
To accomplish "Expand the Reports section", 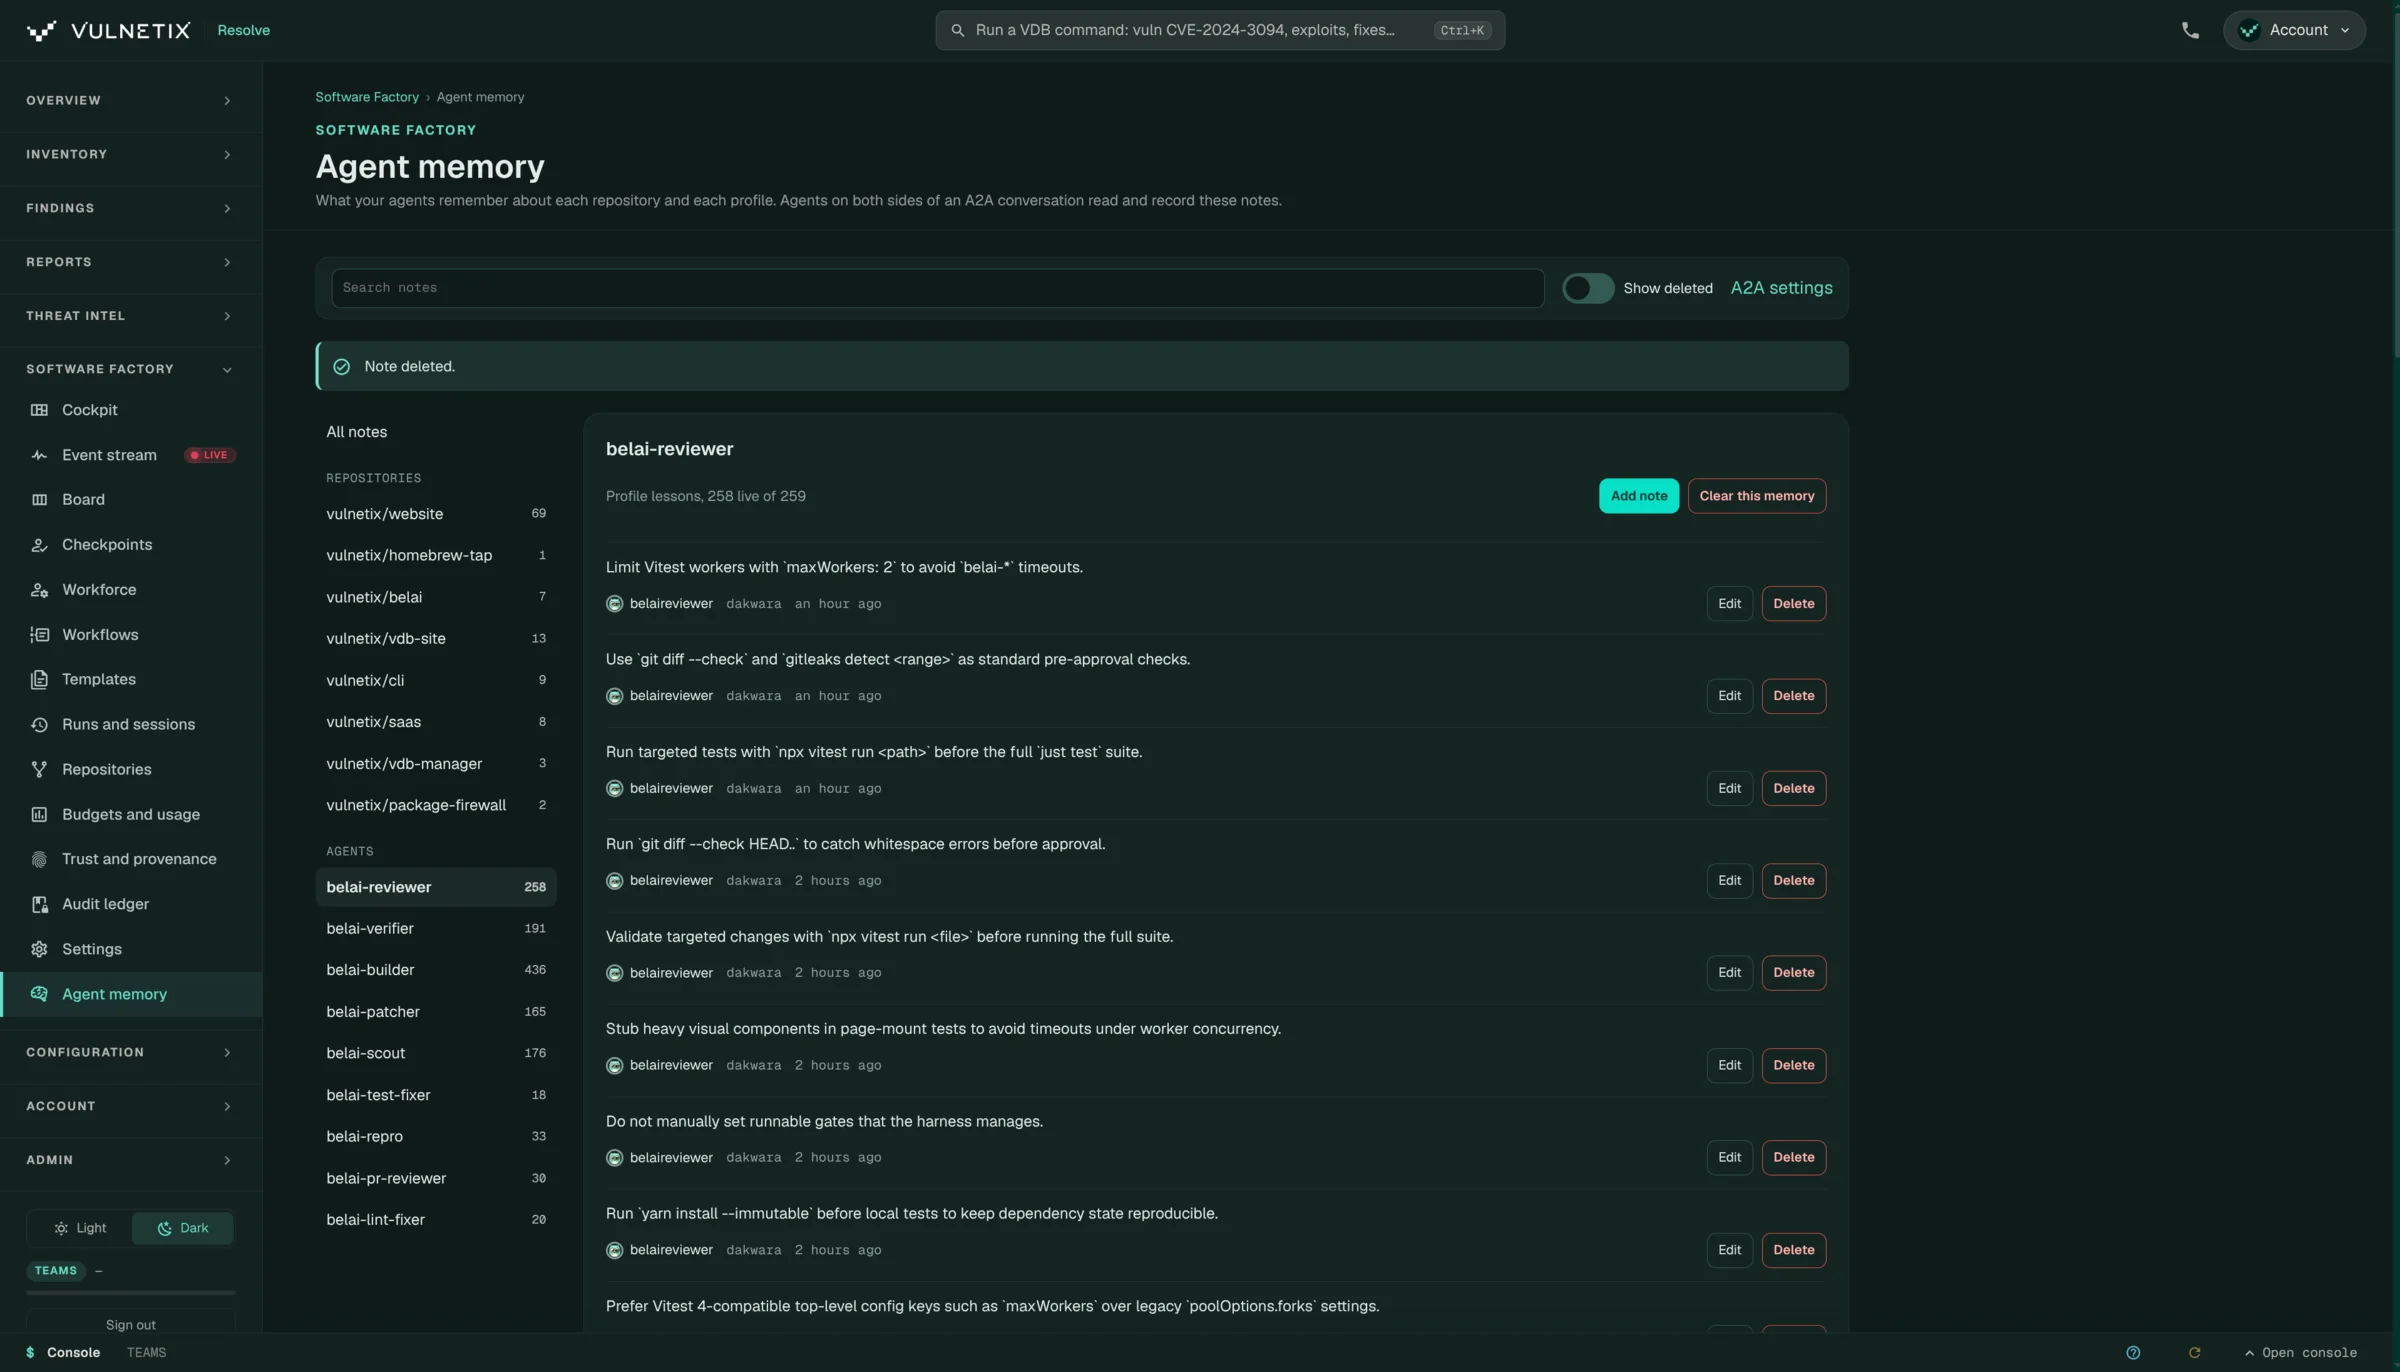I will (x=131, y=262).
